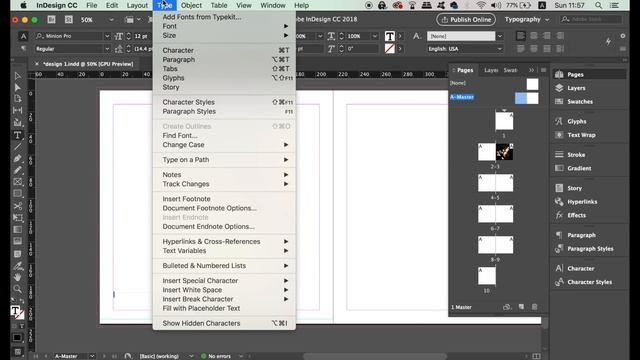This screenshot has height=360, width=640.
Task: Delete selected page with trash icon
Action: [x=534, y=307]
